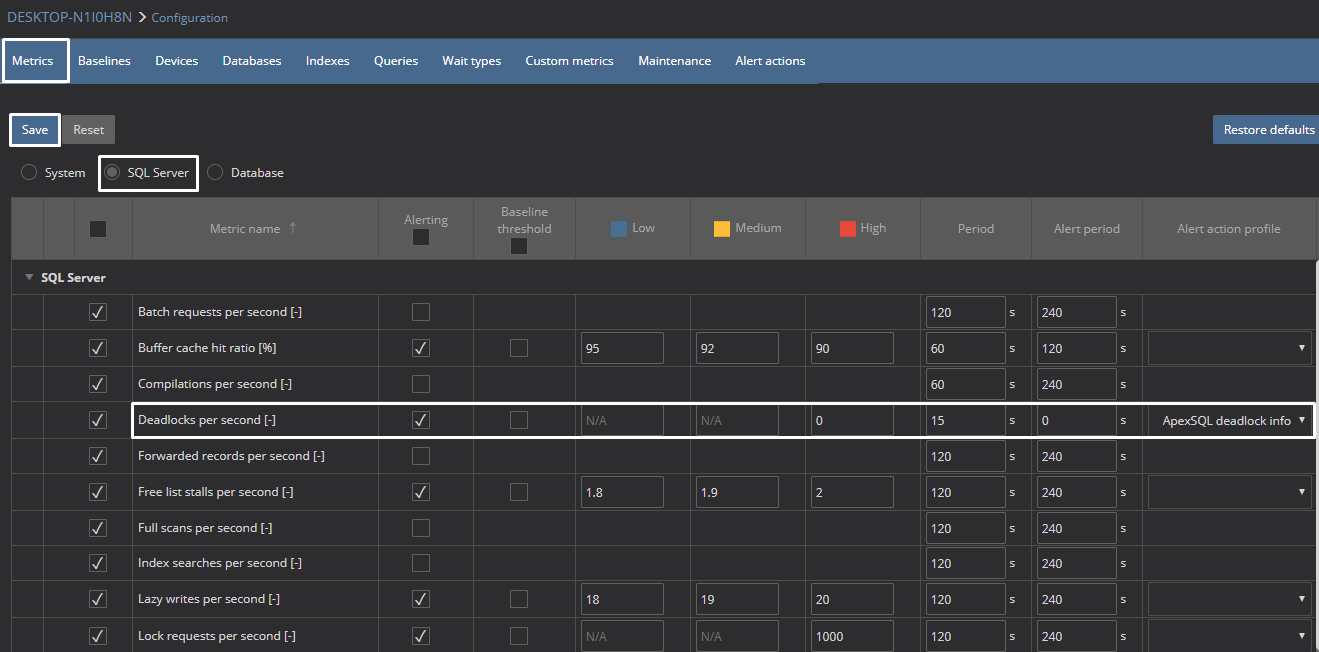This screenshot has width=1319, height=652.
Task: Switch to the Wait types tab
Action: 471,61
